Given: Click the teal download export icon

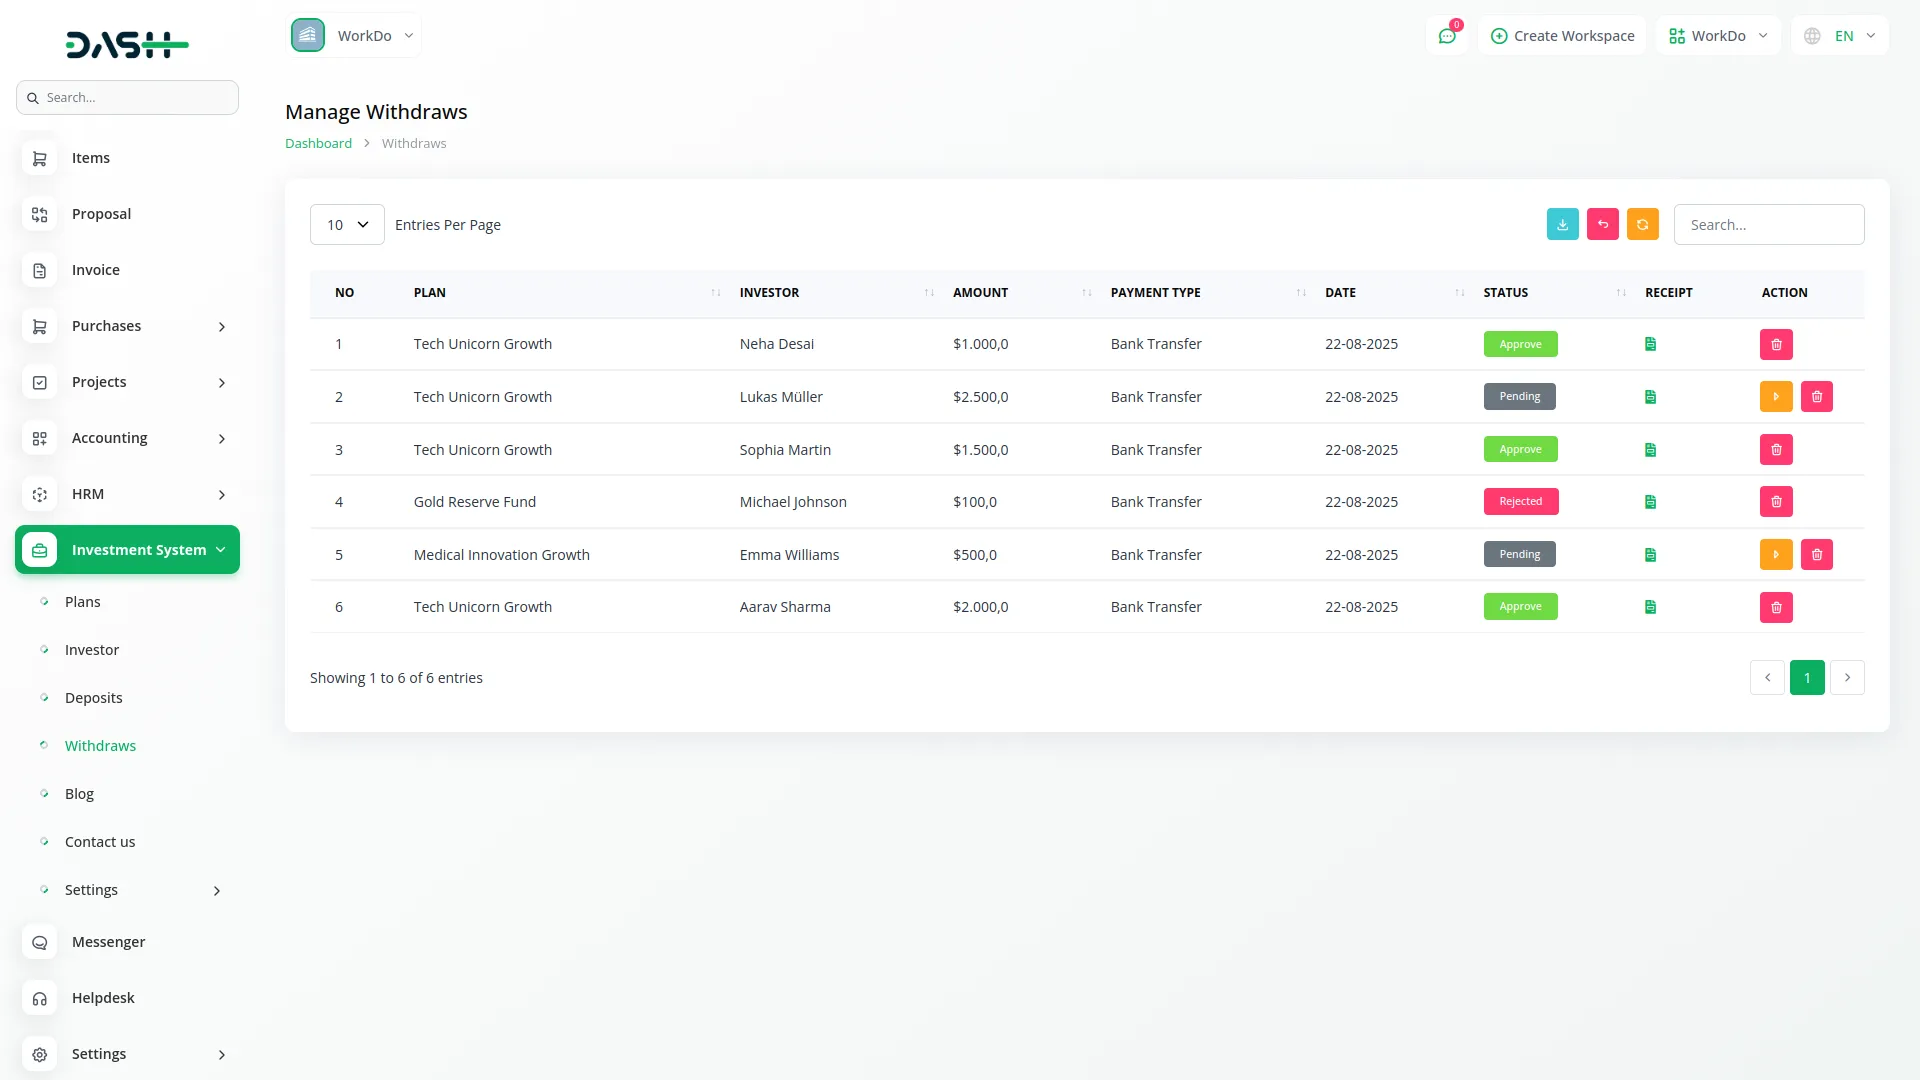Looking at the screenshot, I should click(1562, 225).
